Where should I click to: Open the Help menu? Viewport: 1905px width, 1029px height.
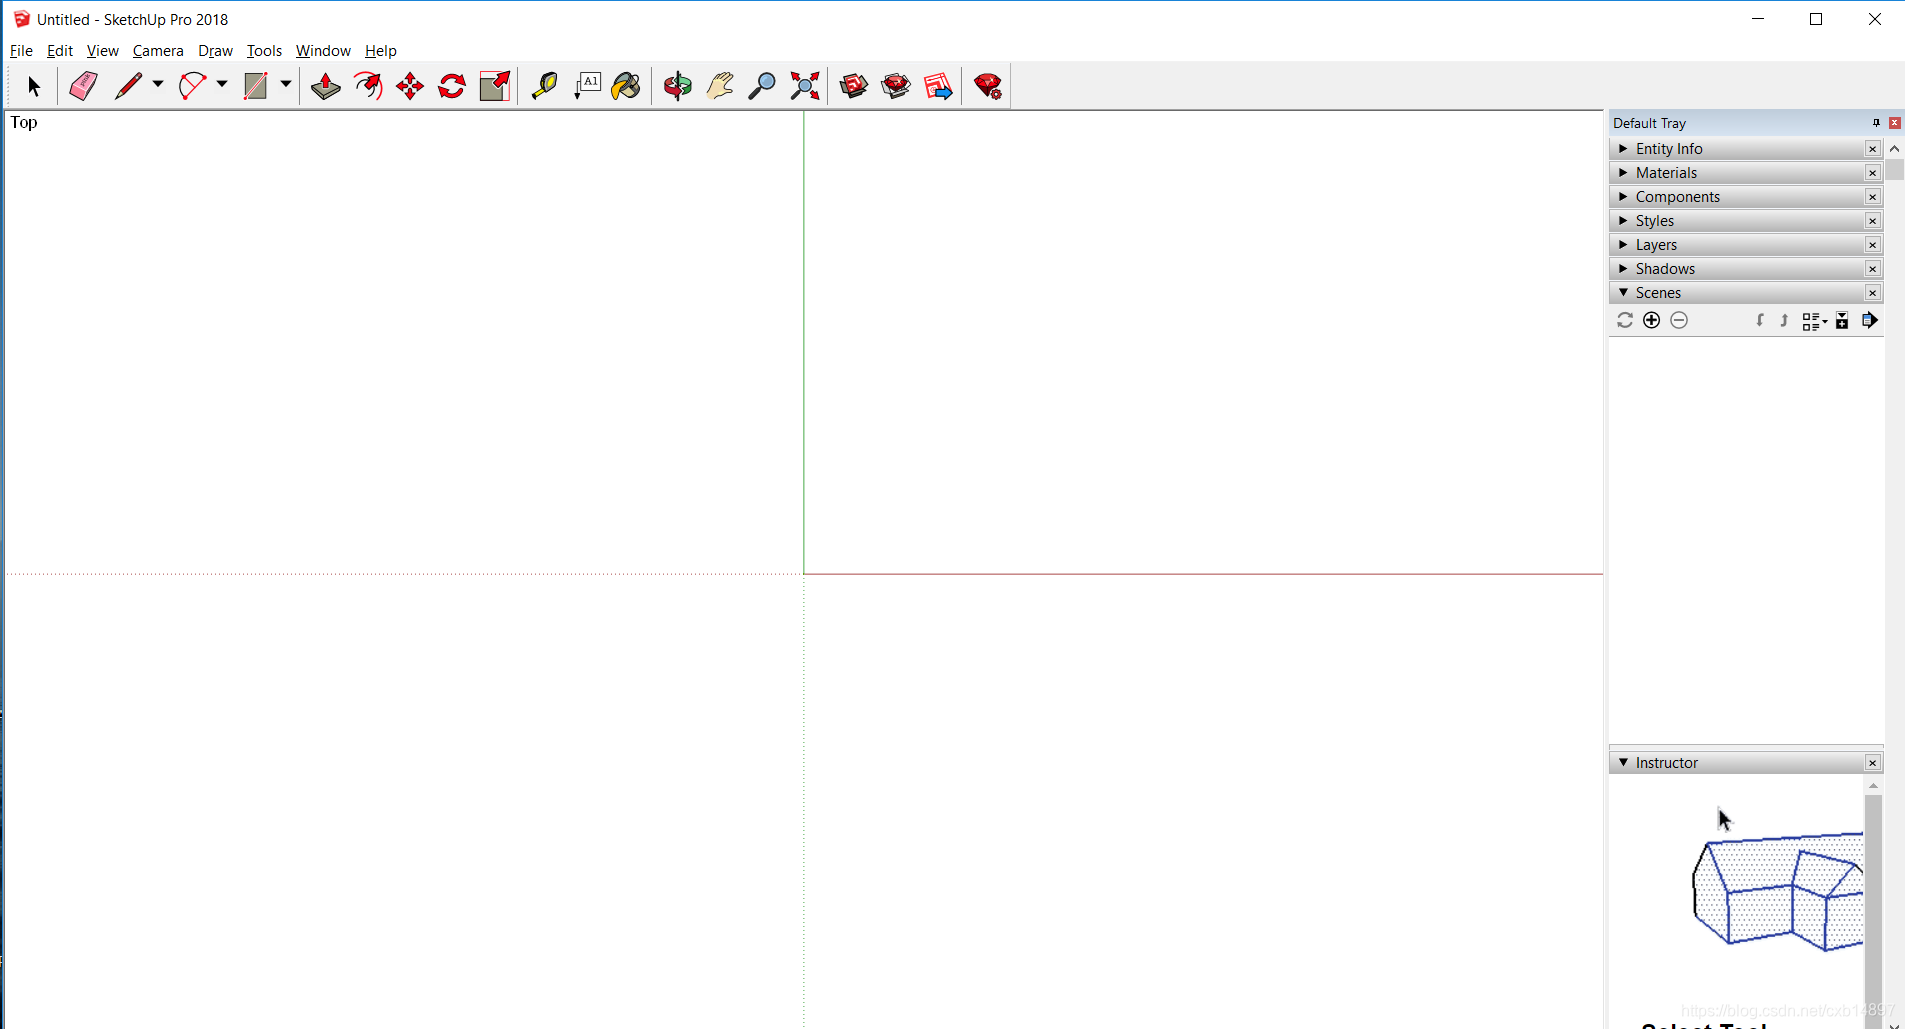tap(380, 51)
